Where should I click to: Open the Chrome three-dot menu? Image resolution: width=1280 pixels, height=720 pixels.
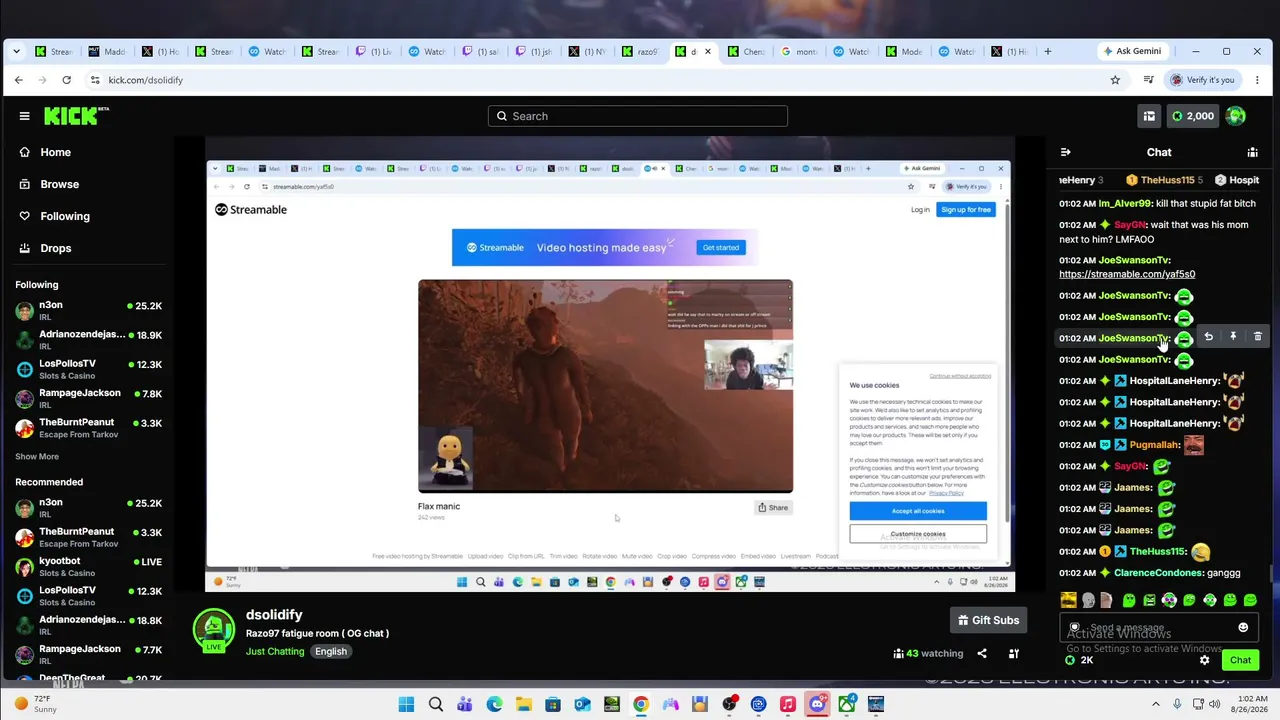tap(1258, 80)
